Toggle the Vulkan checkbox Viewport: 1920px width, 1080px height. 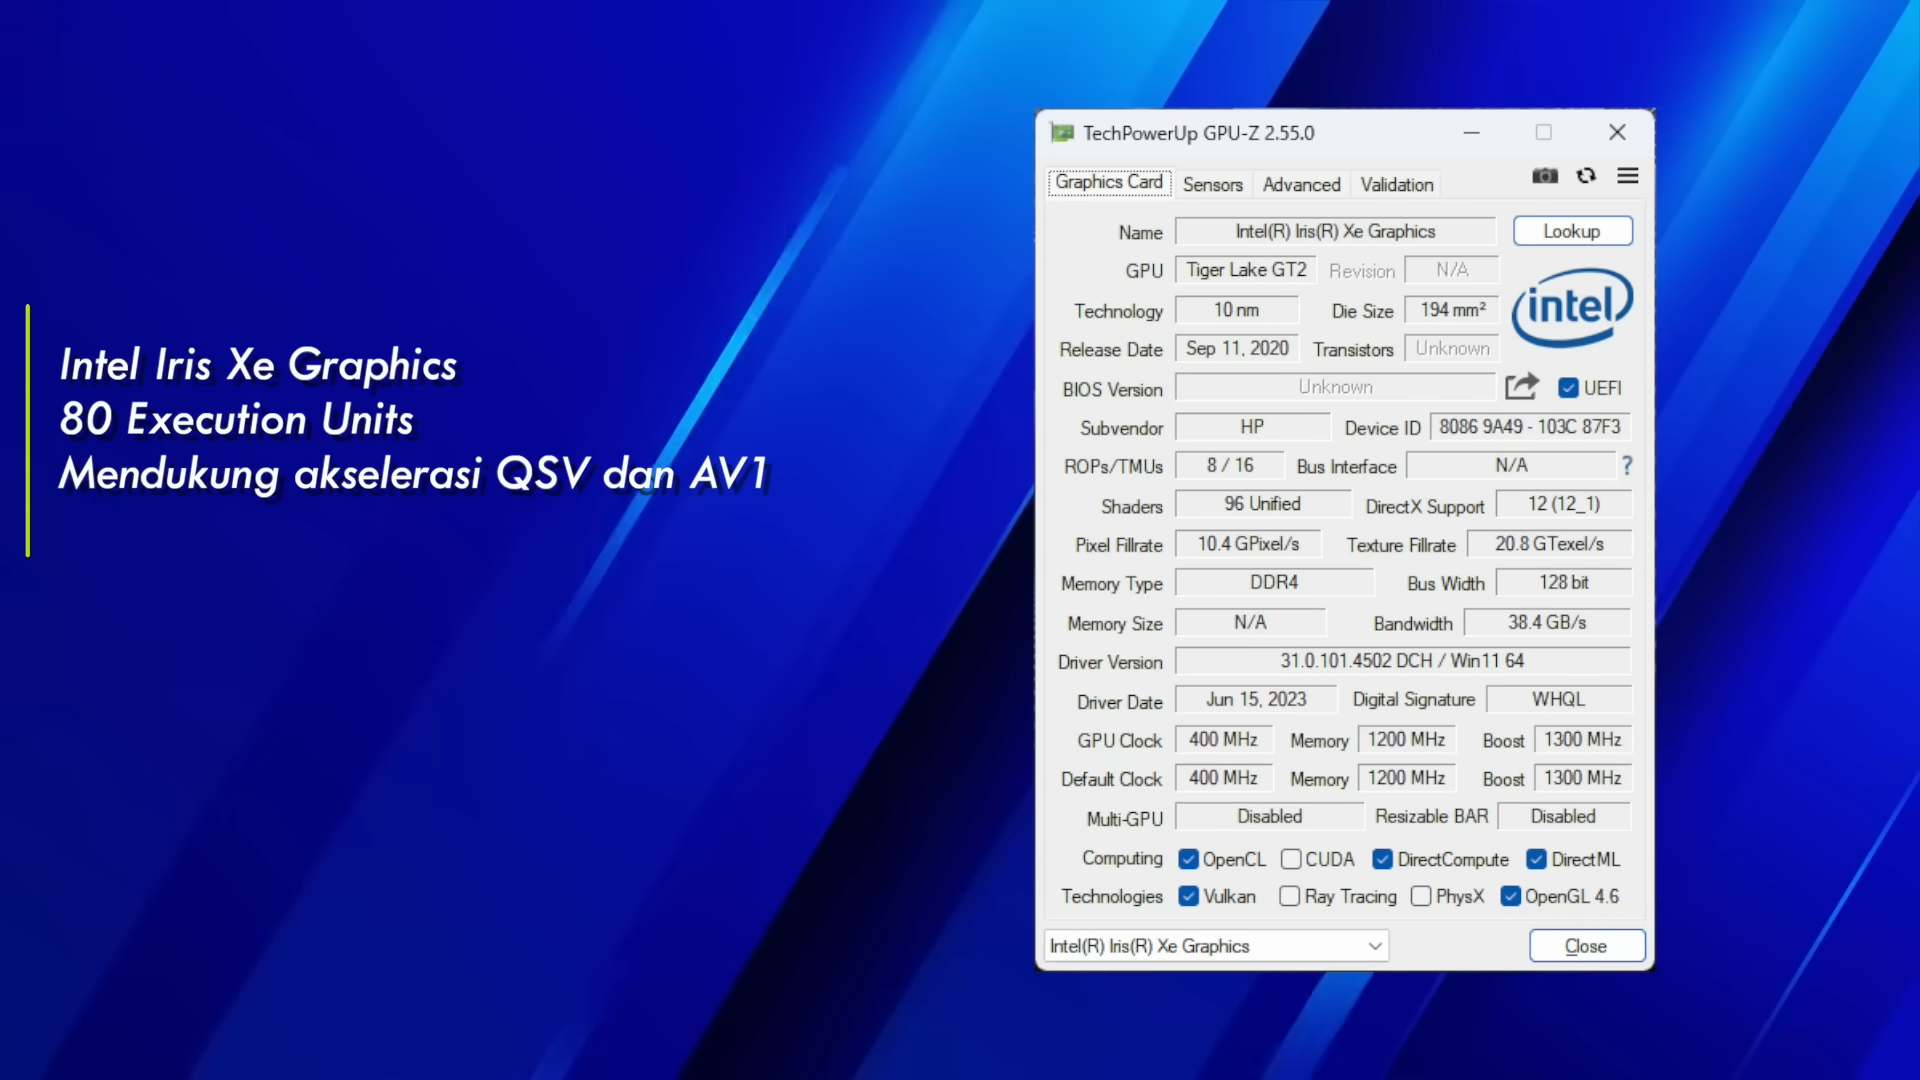(1188, 896)
